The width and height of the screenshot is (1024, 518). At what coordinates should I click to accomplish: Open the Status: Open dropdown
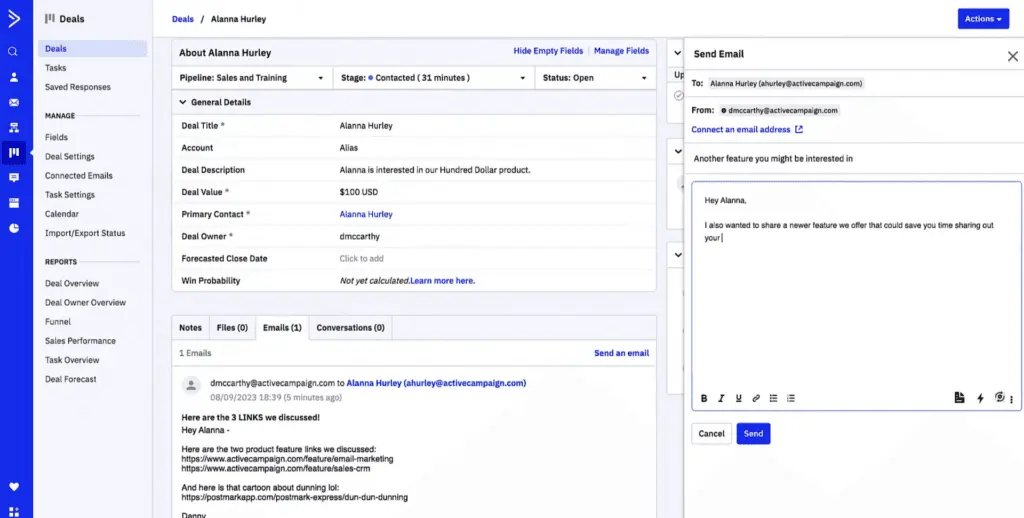click(x=595, y=78)
